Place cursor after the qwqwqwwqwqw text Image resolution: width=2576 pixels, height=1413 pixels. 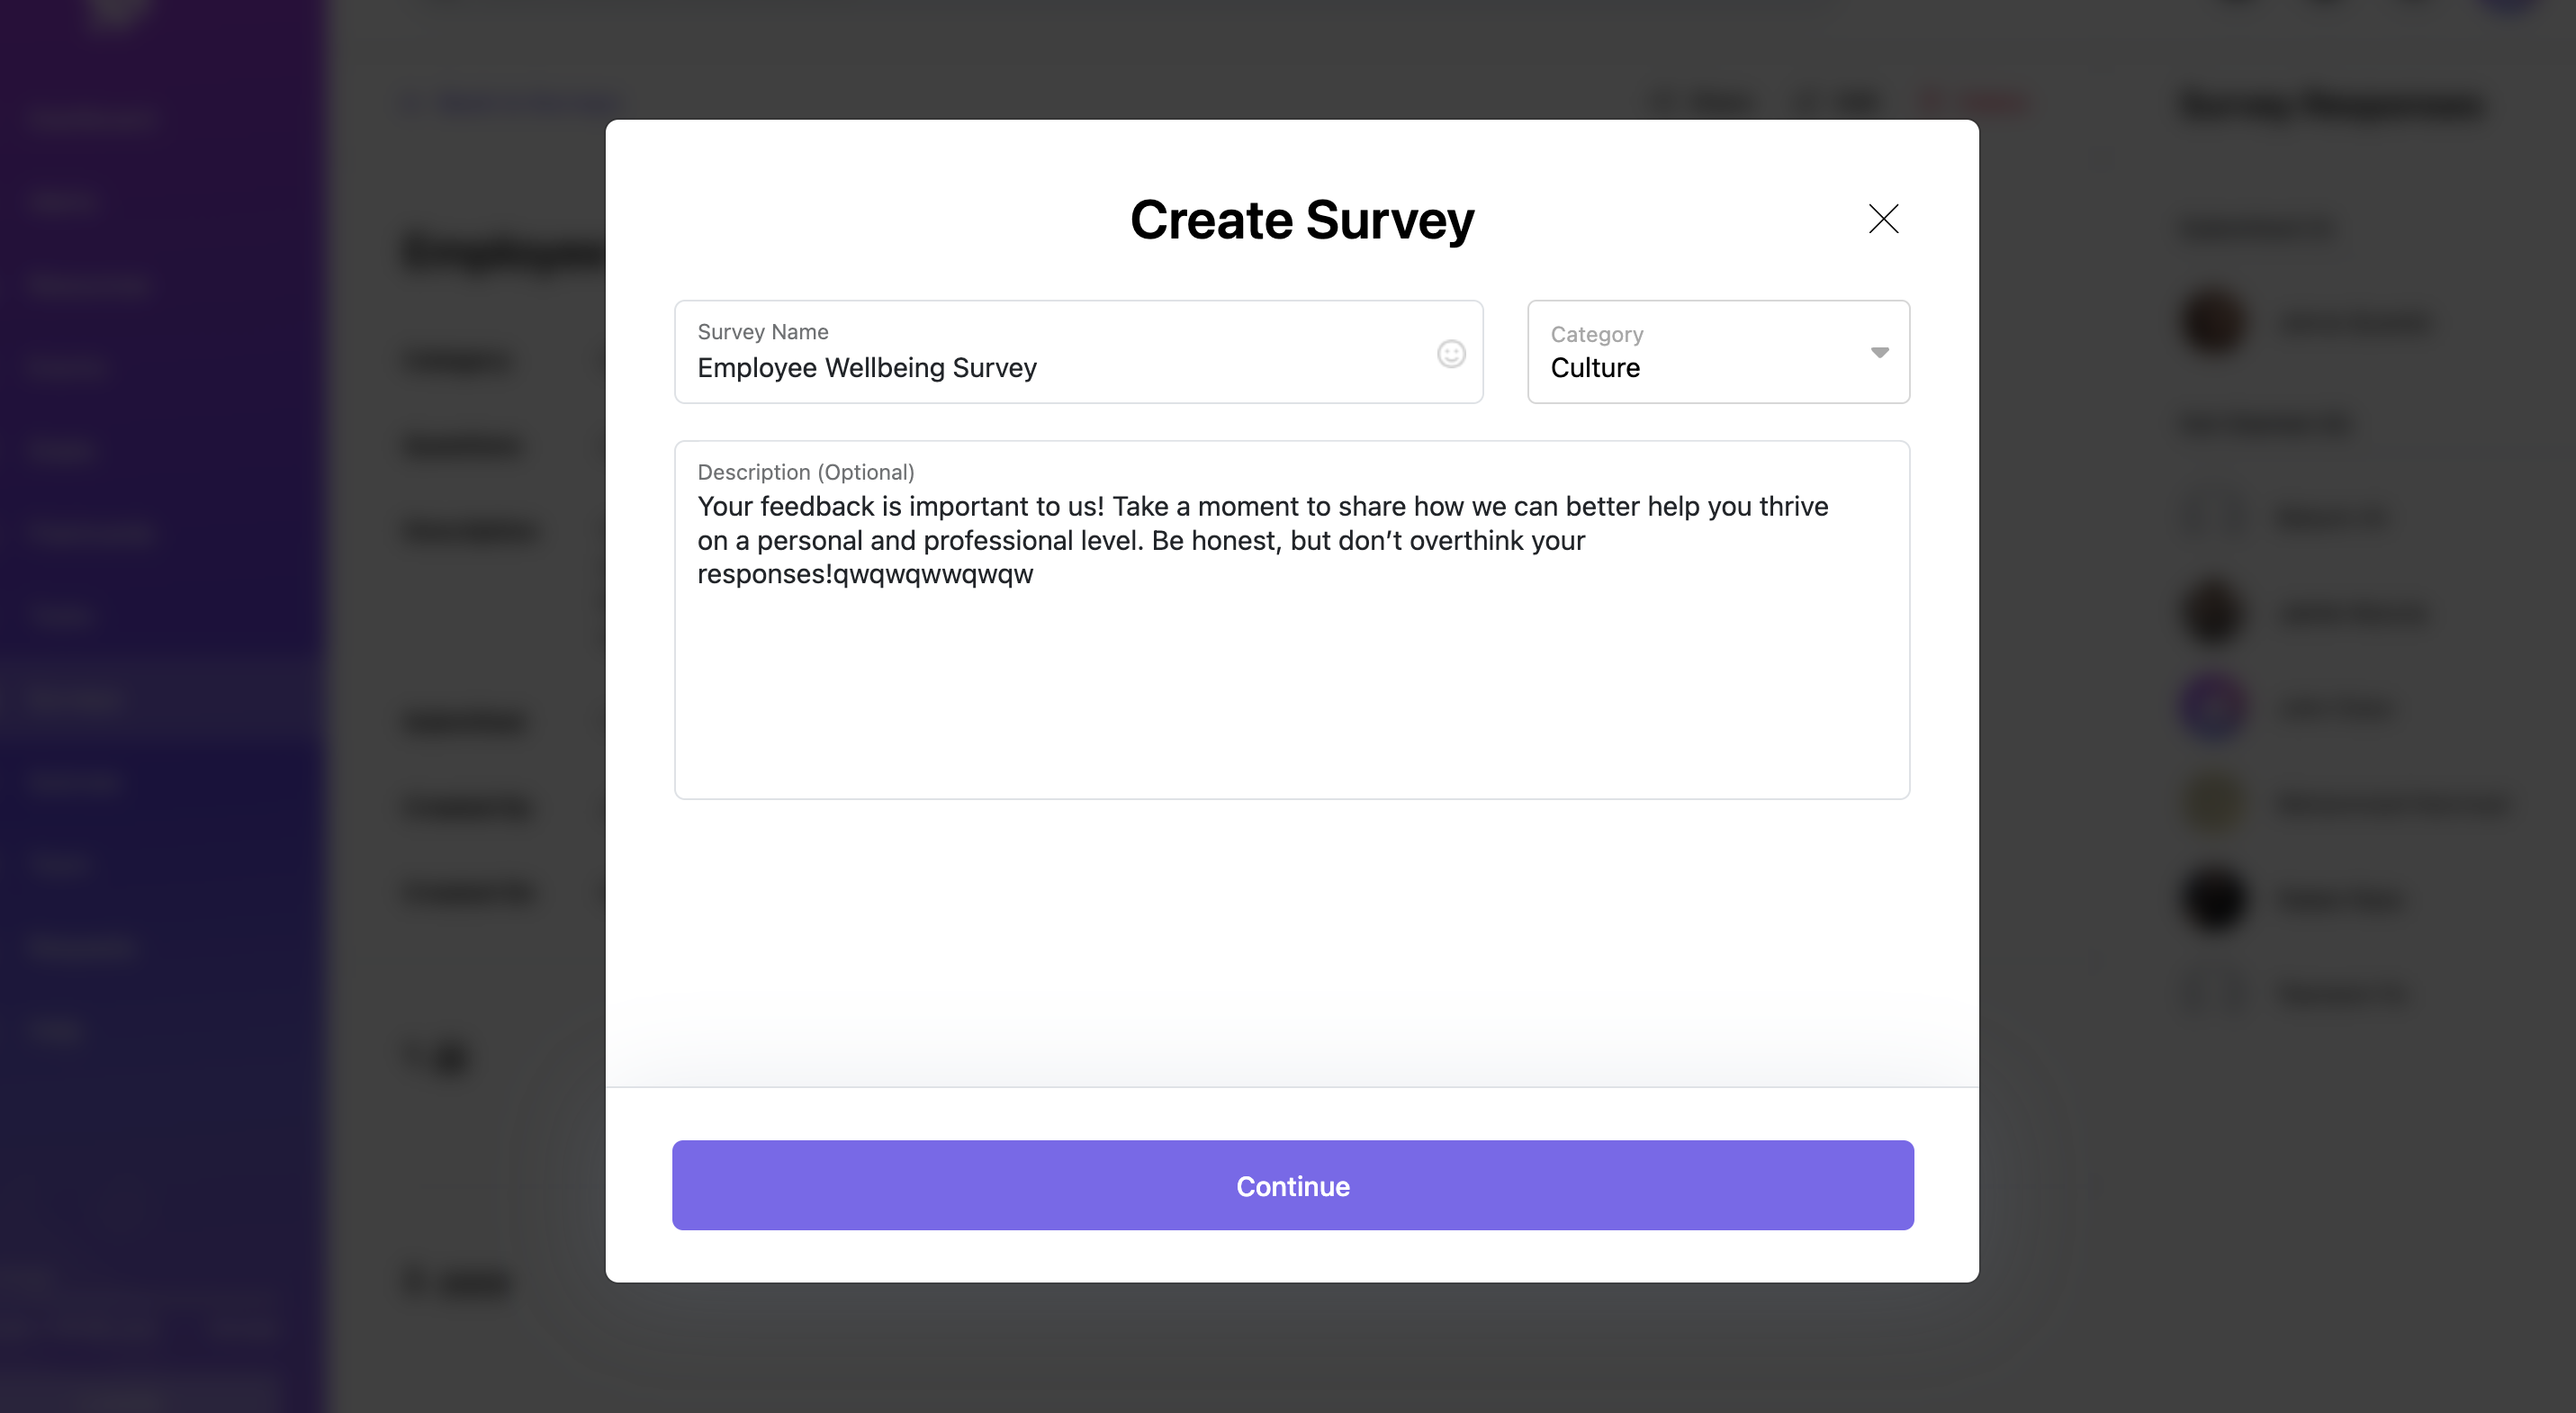pos(1035,574)
